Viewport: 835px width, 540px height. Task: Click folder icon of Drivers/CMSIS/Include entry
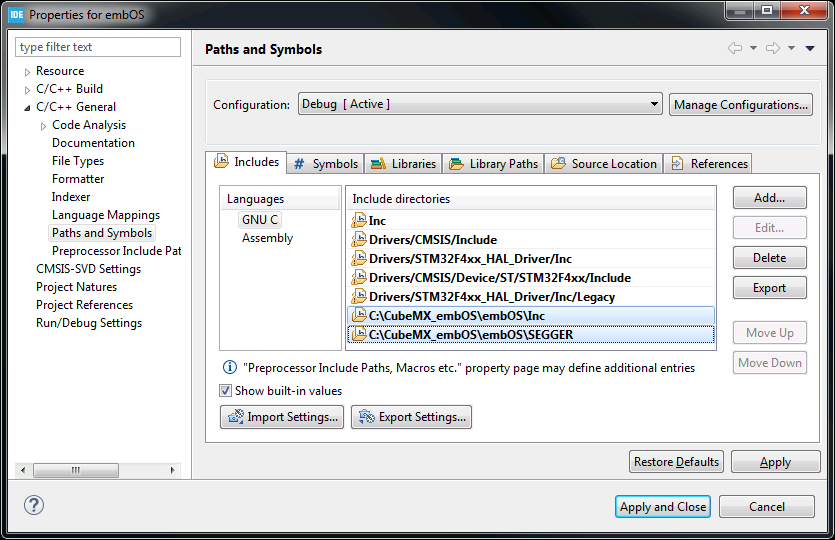(359, 240)
